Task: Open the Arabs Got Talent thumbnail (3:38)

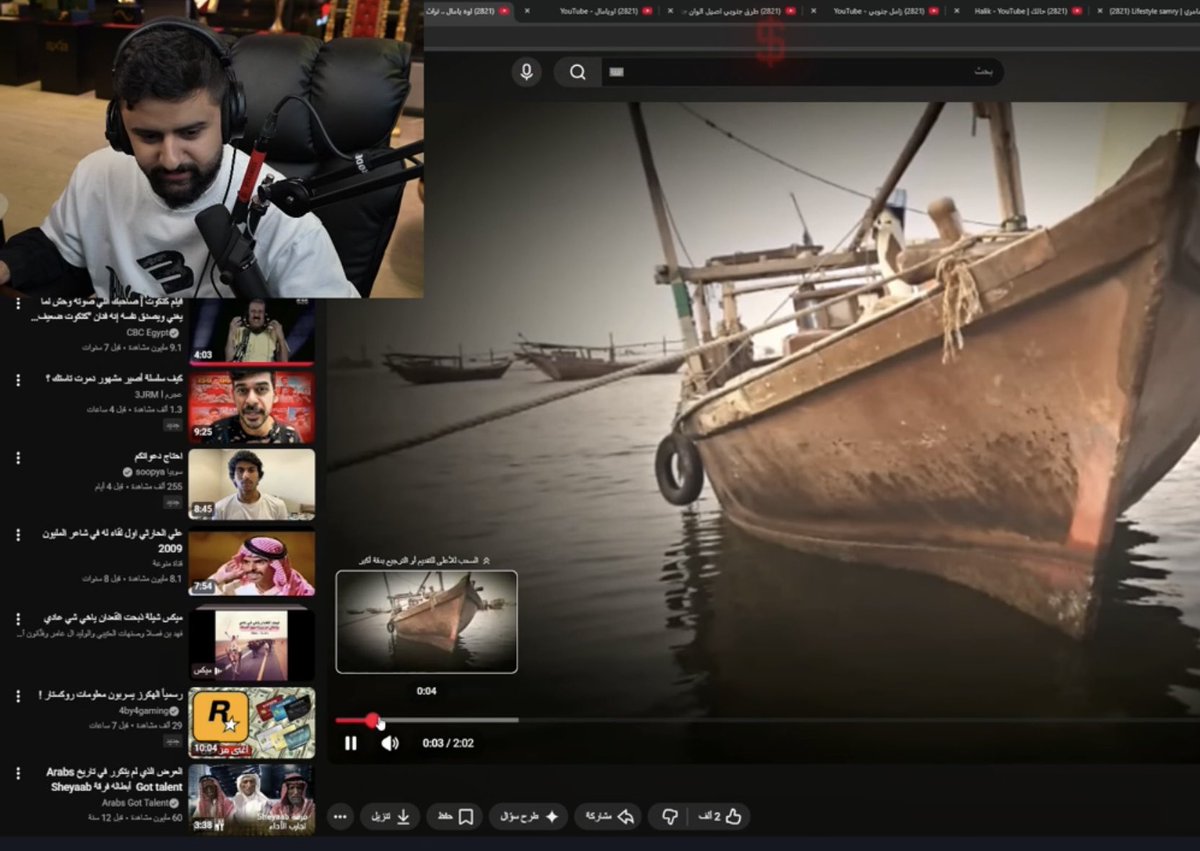Action: tap(252, 800)
